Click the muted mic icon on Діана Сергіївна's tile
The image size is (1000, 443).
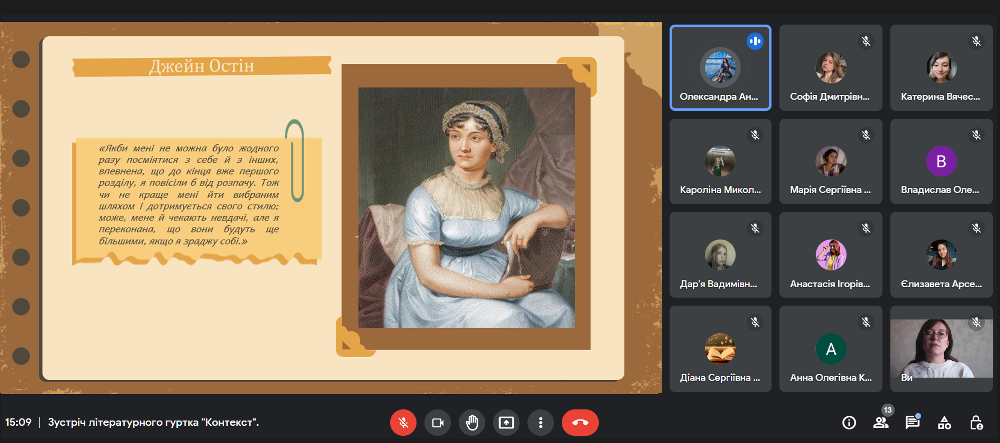755,322
